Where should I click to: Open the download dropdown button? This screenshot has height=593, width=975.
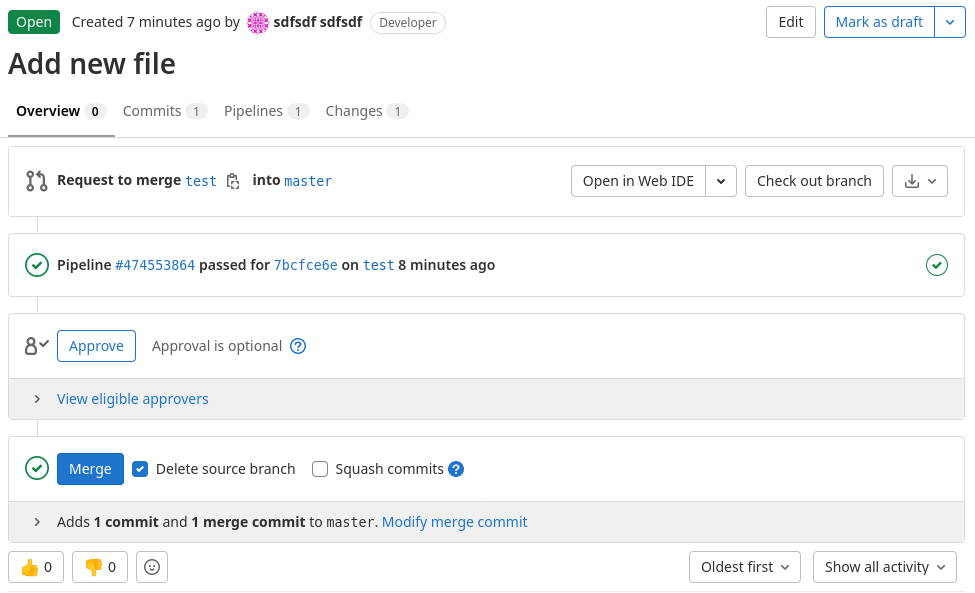click(x=919, y=181)
